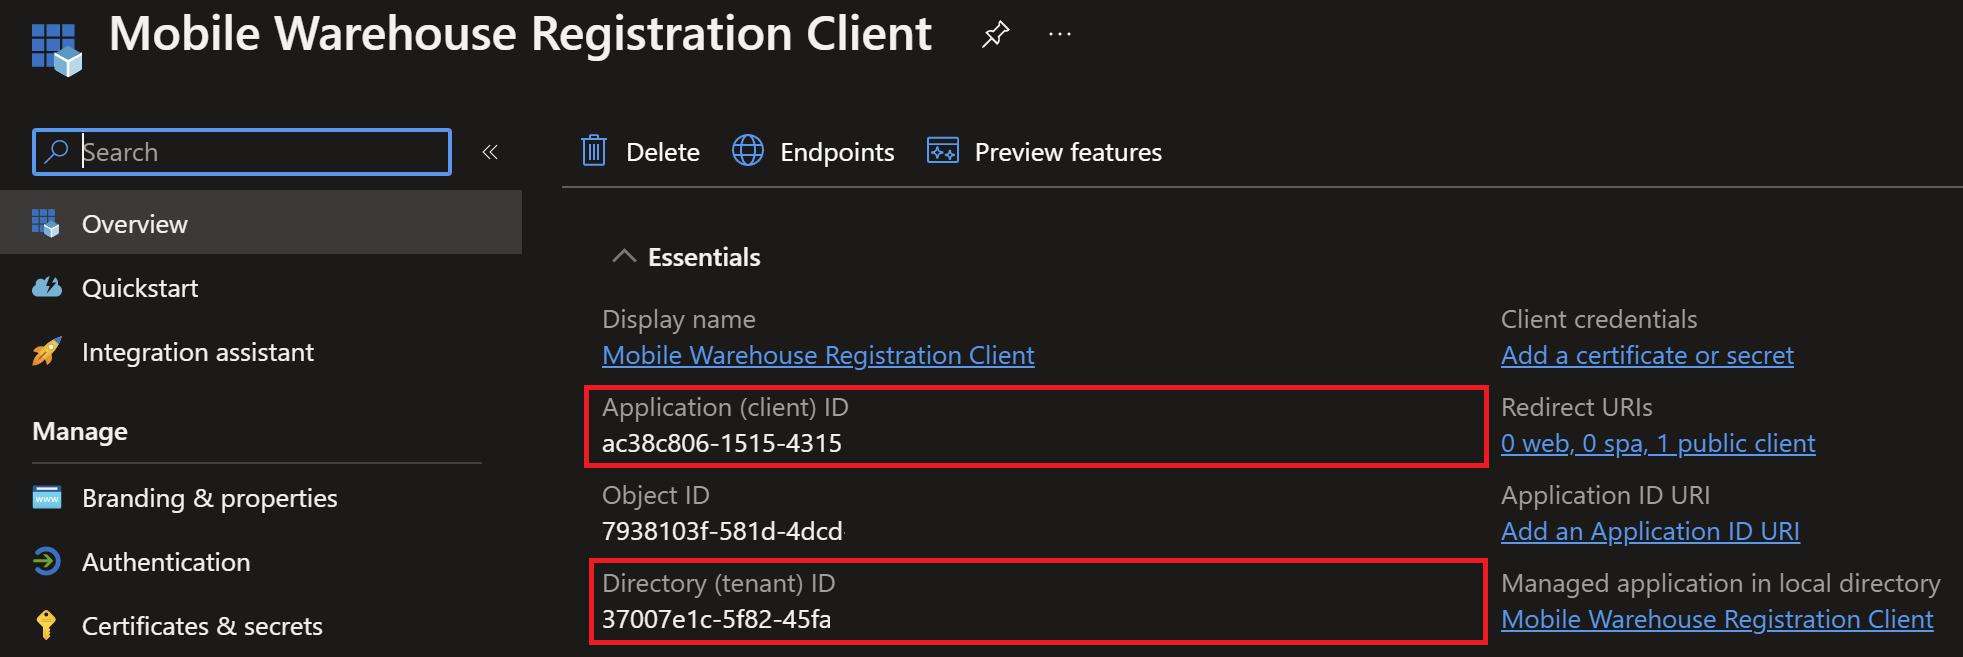The image size is (1963, 657).
Task: Click the Certificates & secrets key icon
Action: pos(46,626)
